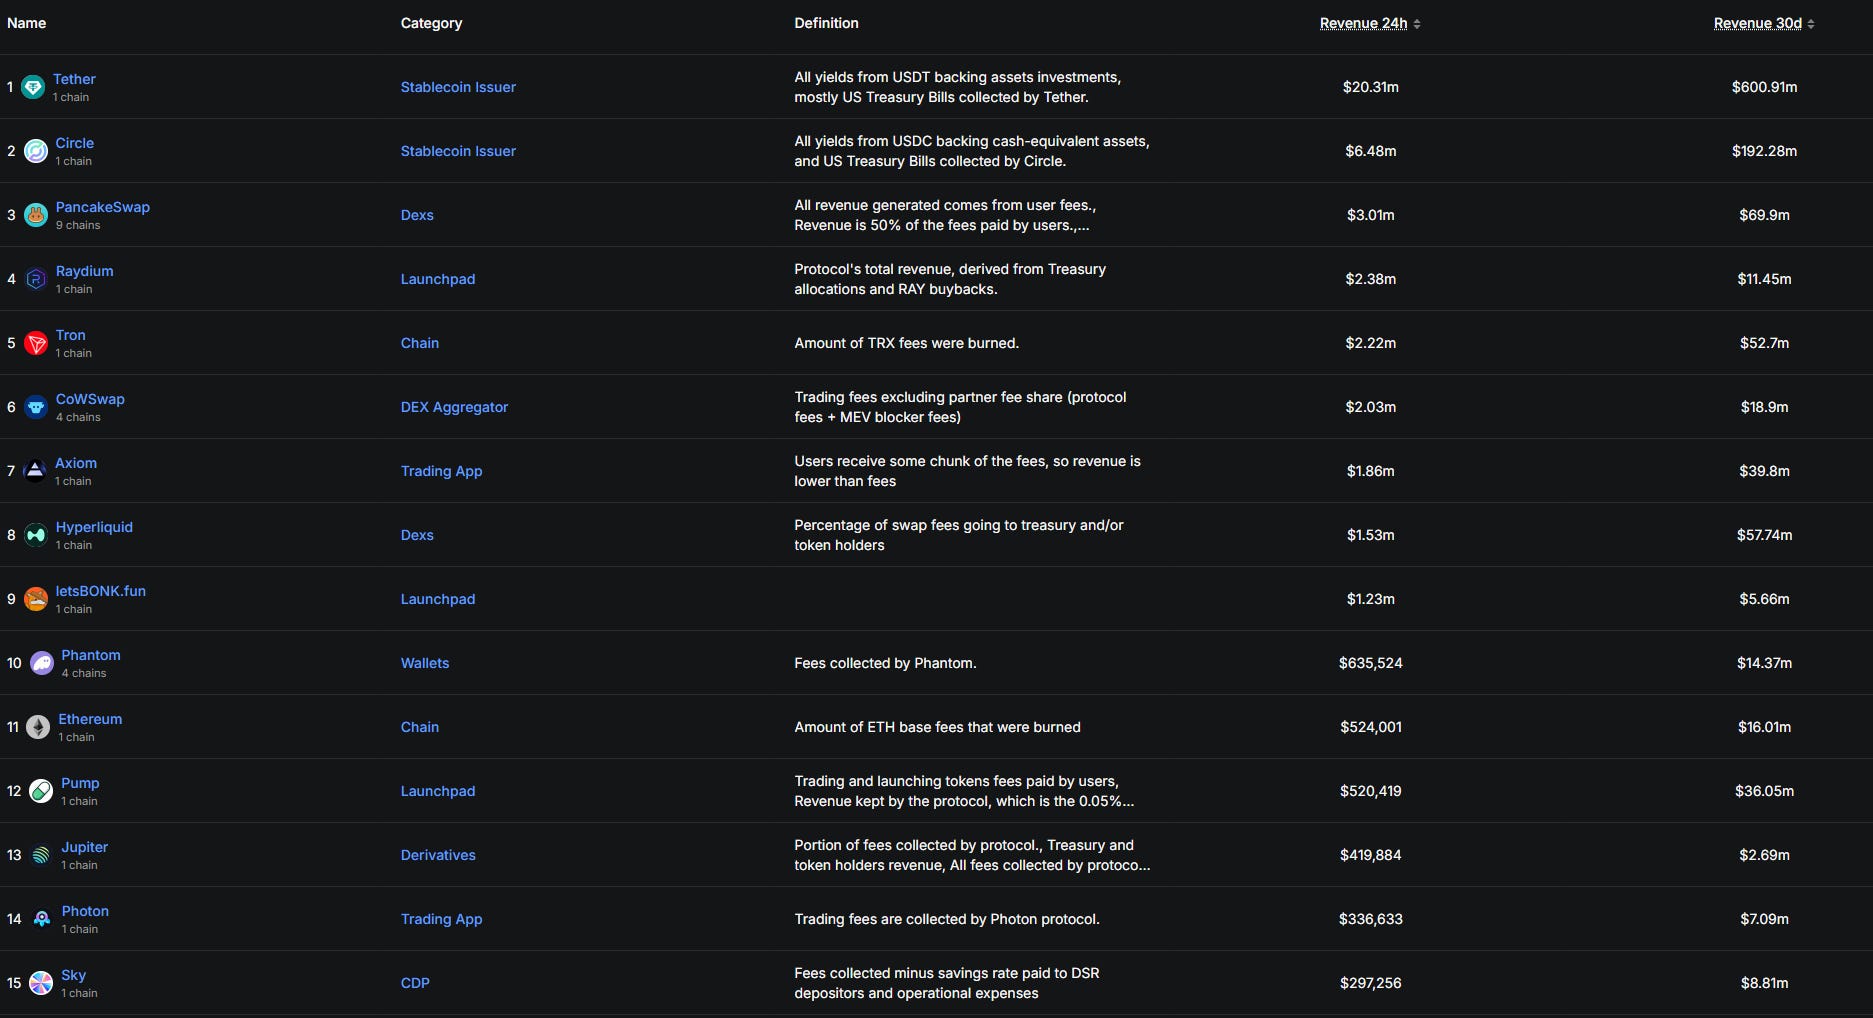Sort by Revenue 30d column header
Viewport: 1873px width, 1018px height.
pyautogui.click(x=1764, y=23)
